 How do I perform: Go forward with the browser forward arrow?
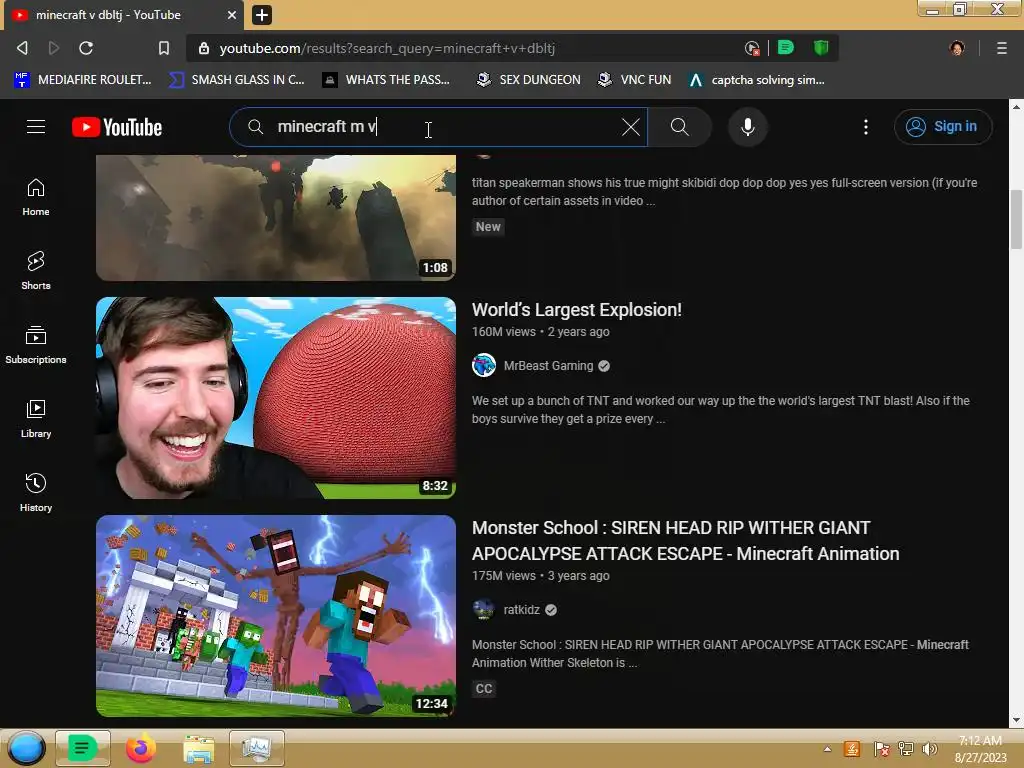tap(54, 48)
